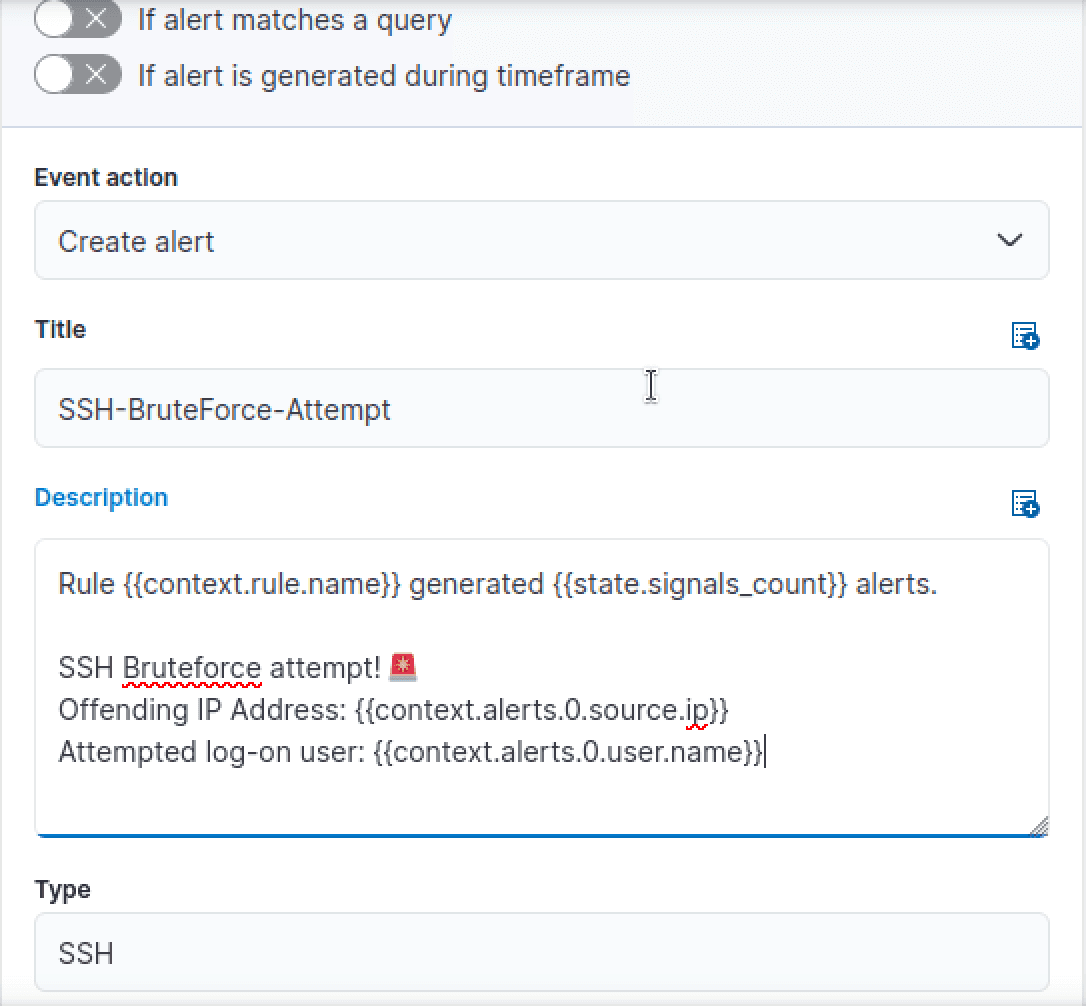Enable the "If alert matches a query" switch

(78, 19)
